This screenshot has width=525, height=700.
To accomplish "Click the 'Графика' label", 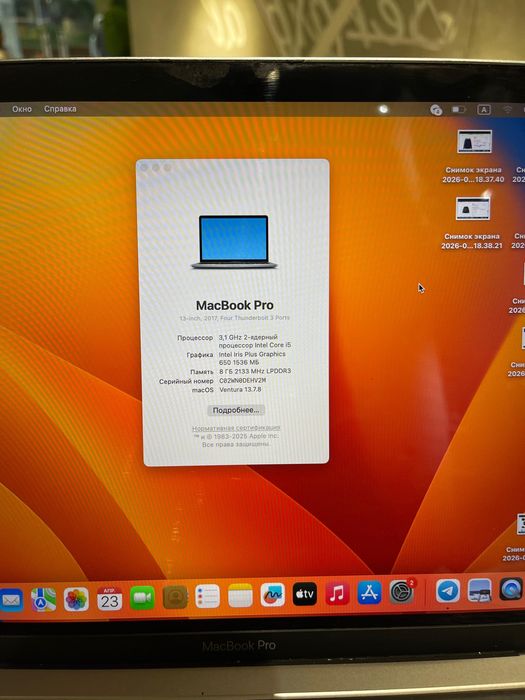I will click(200, 355).
